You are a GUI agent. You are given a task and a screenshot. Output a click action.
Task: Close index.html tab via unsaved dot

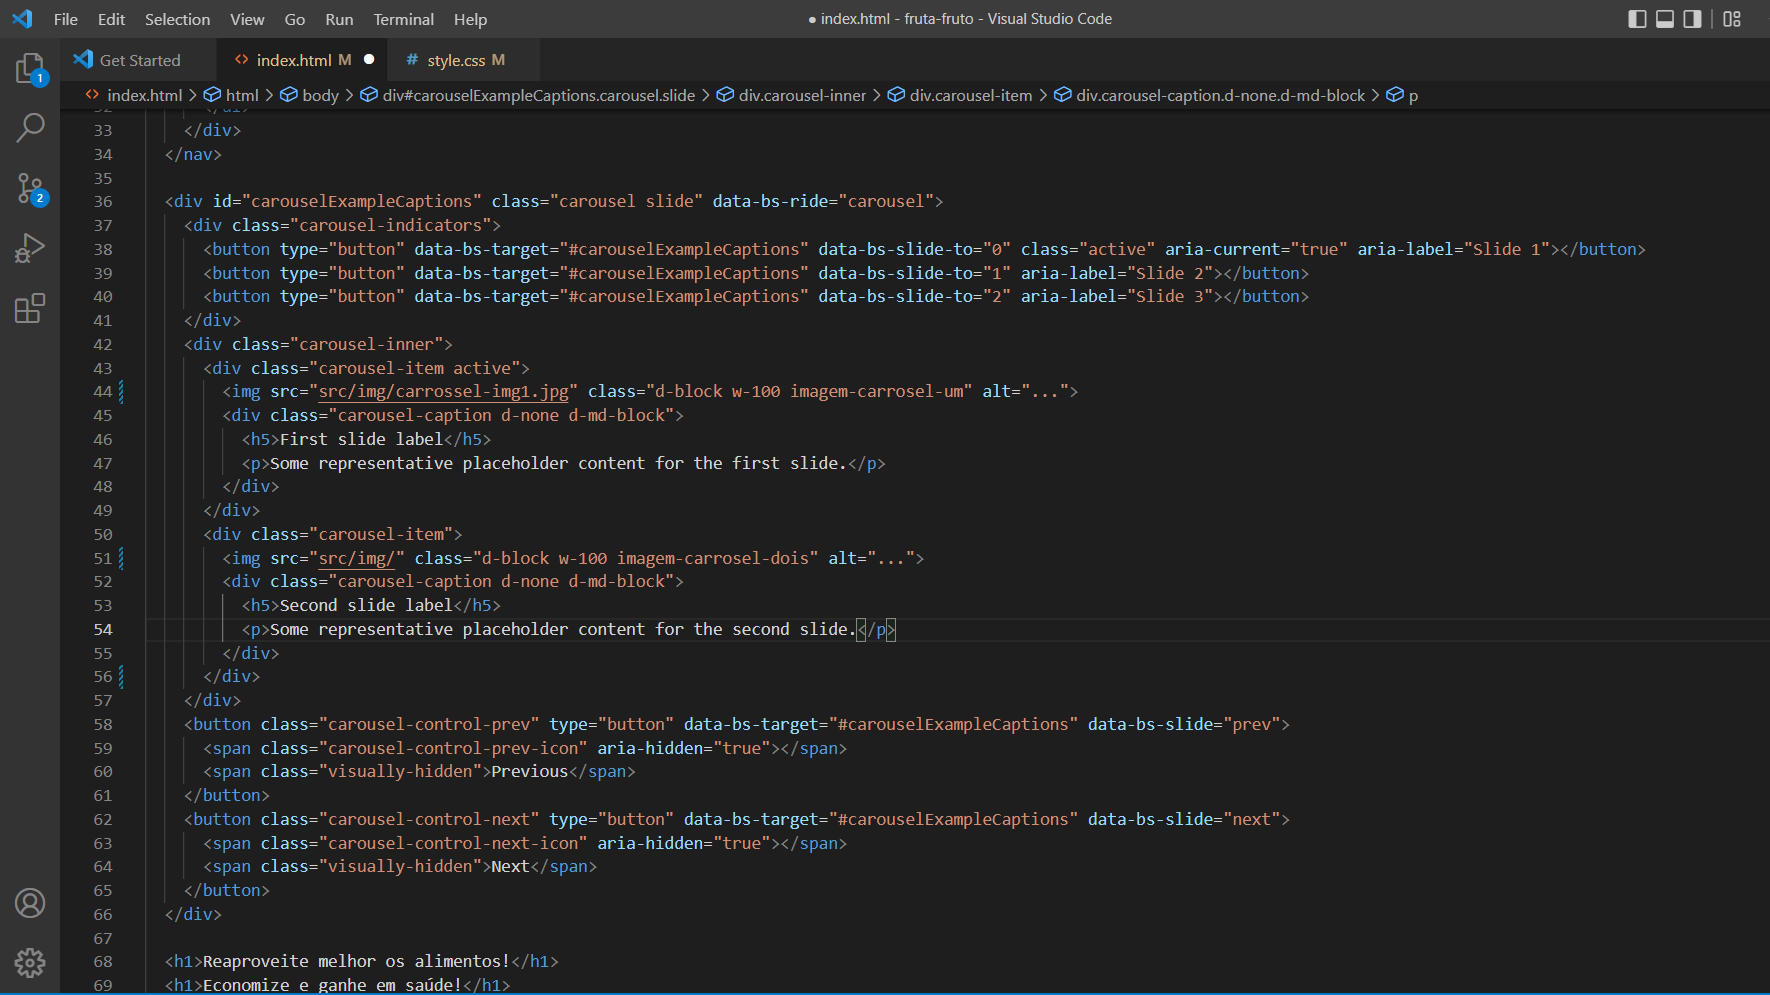pos(369,59)
